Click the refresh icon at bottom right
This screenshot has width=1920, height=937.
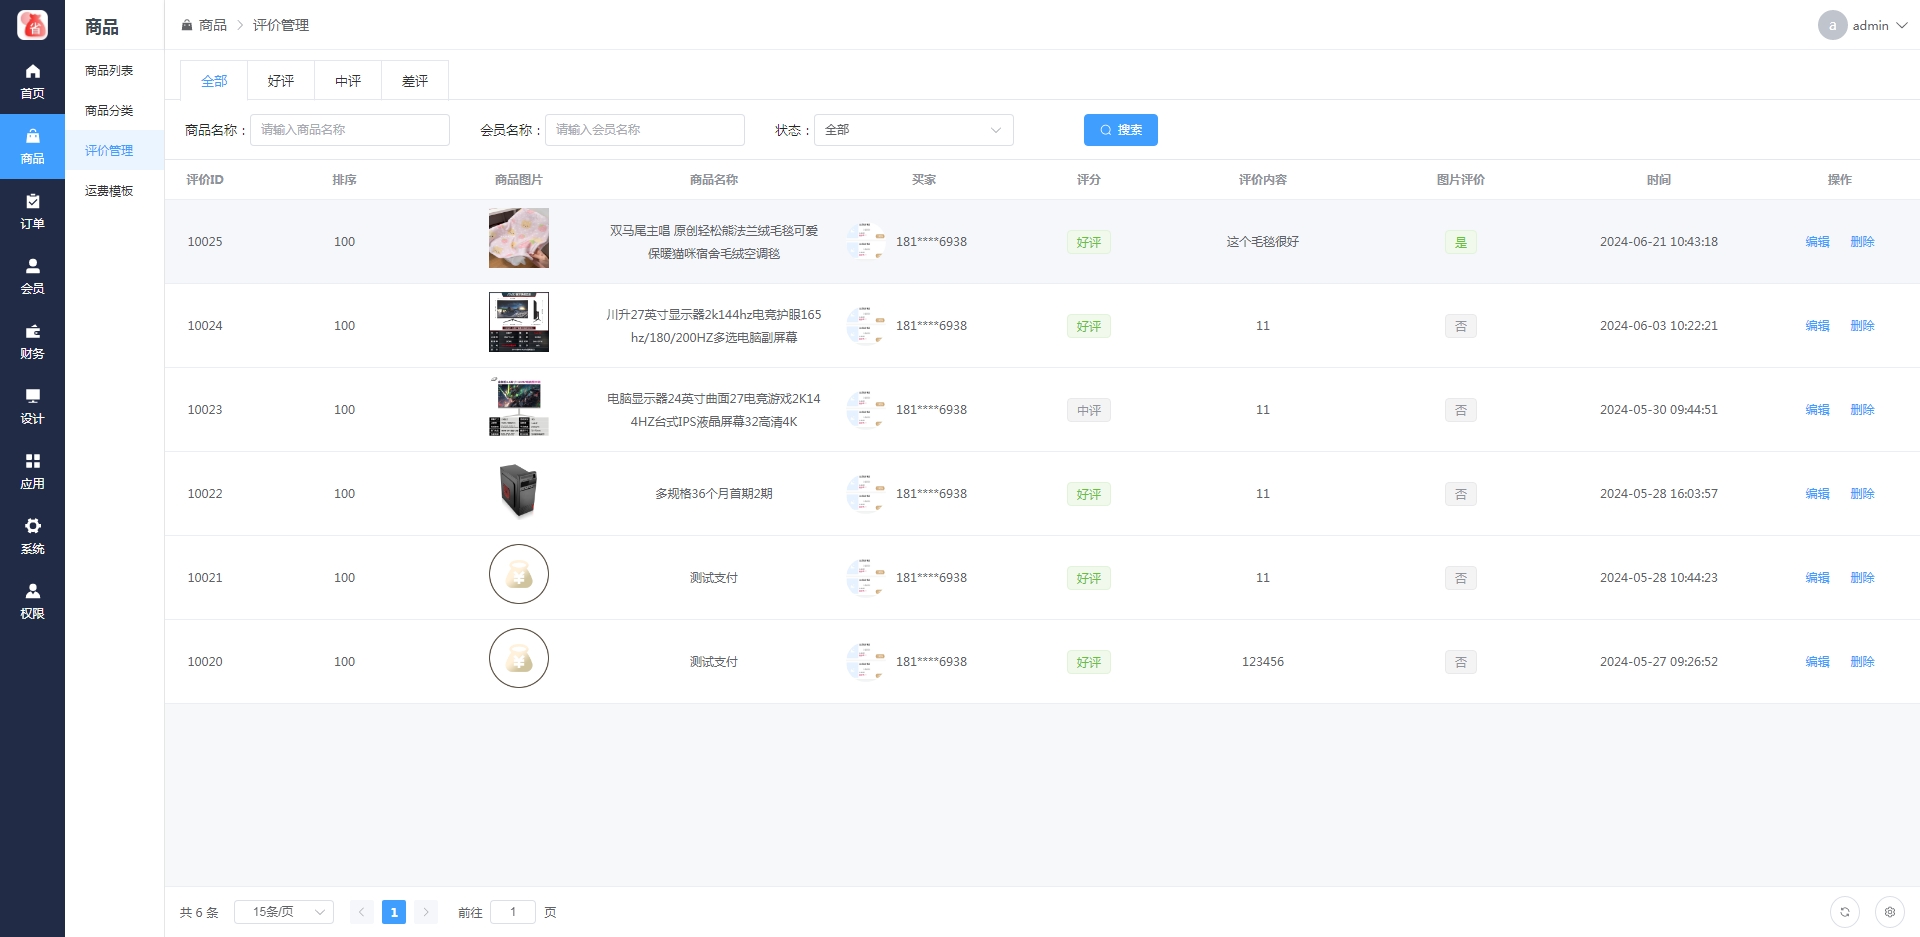tap(1844, 912)
